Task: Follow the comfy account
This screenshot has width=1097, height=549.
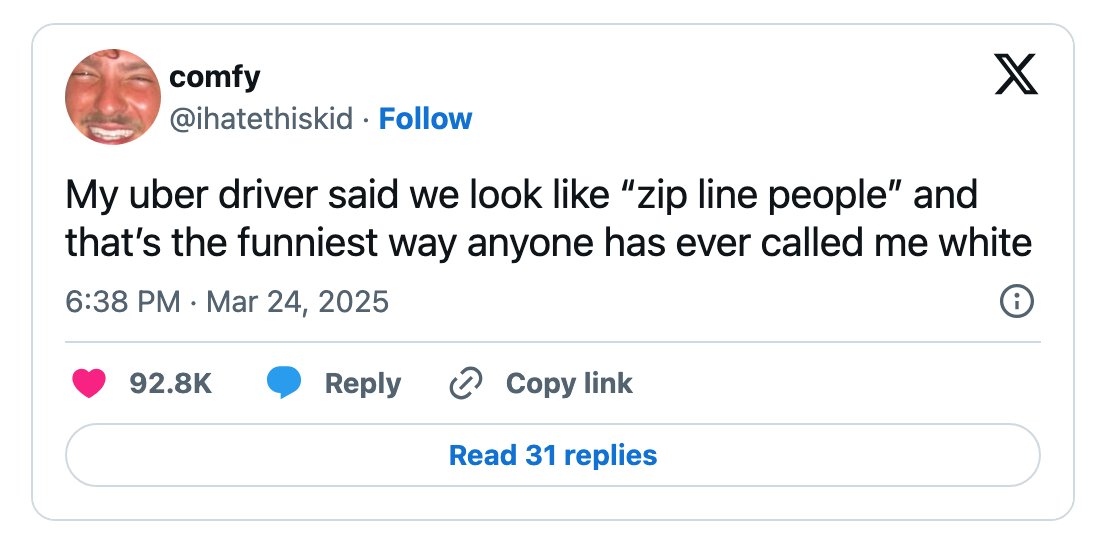Action: (x=425, y=119)
